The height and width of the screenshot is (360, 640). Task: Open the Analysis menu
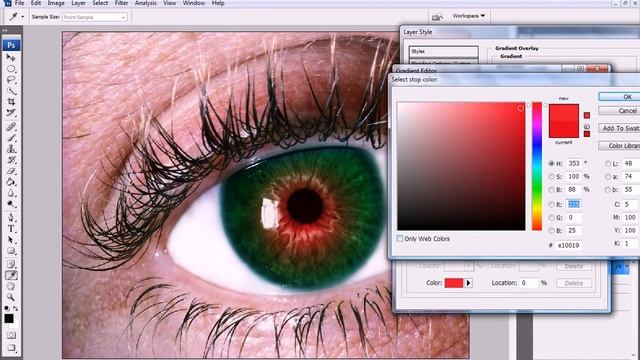145,3
